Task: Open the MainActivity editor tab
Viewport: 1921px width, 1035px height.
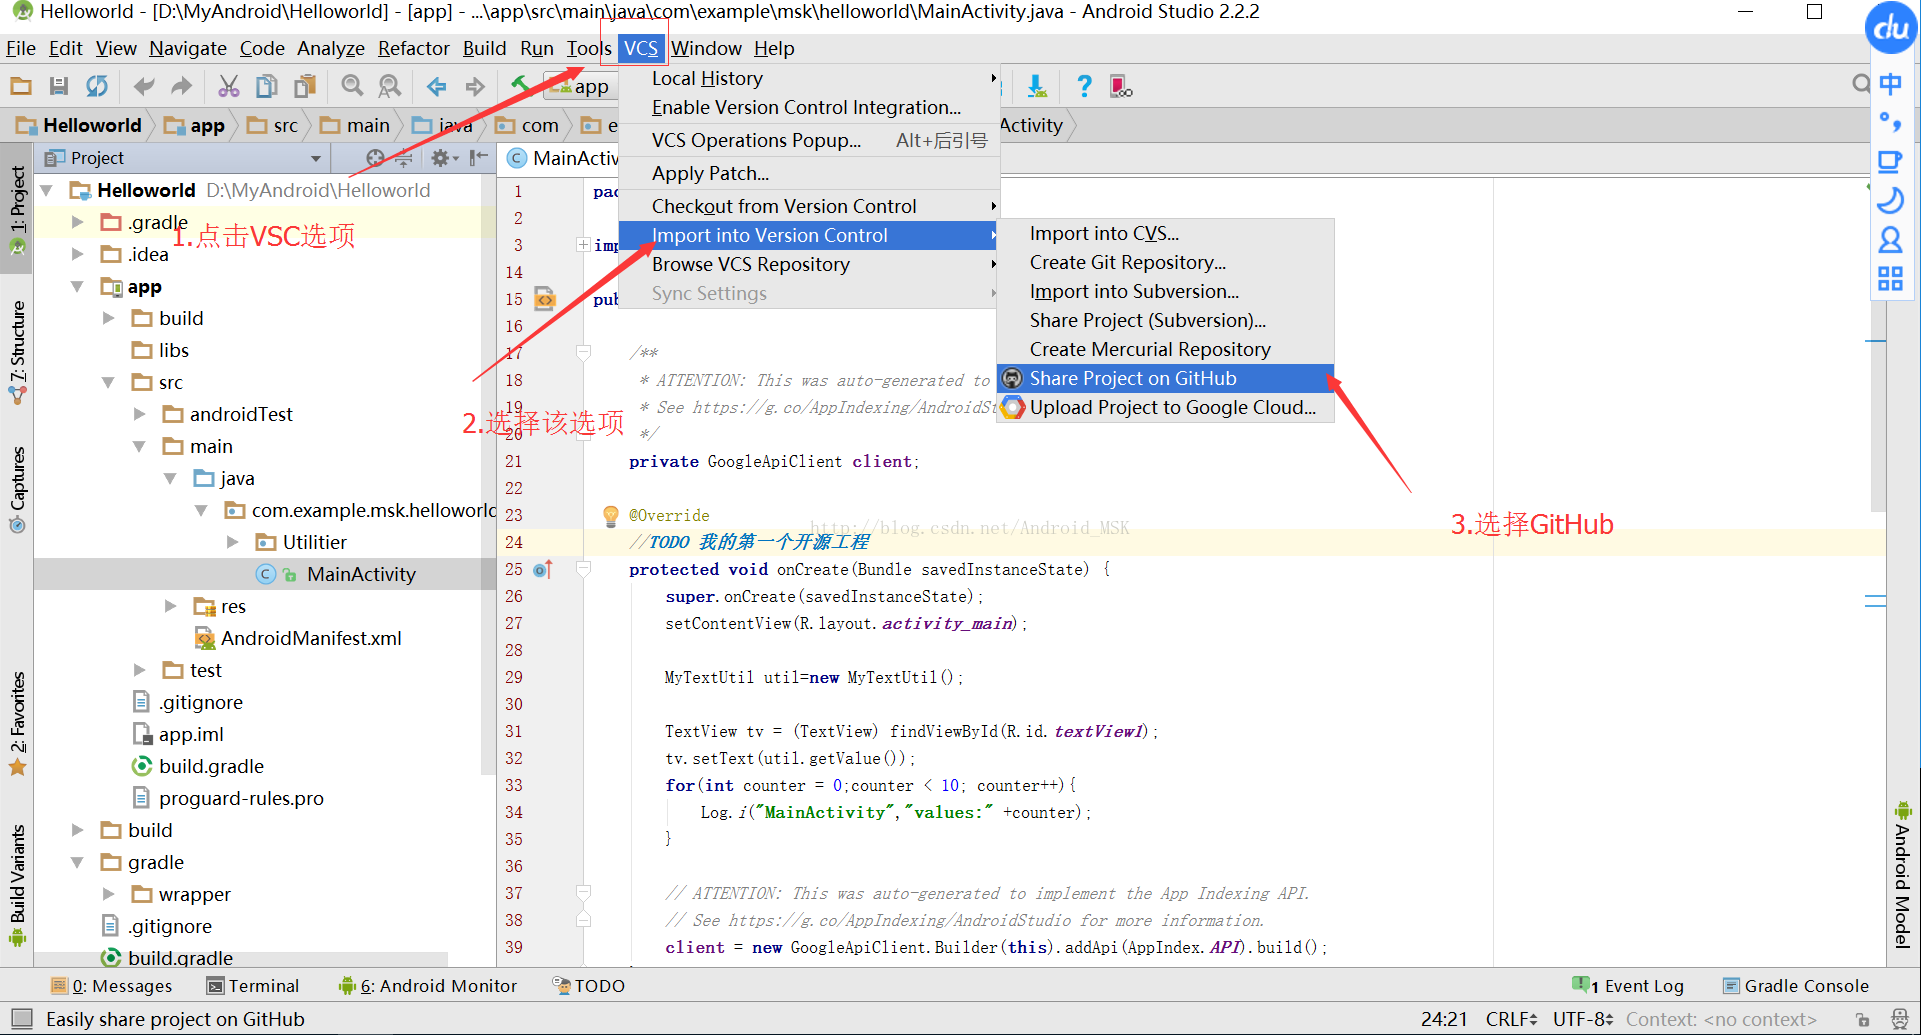Action: [x=563, y=158]
